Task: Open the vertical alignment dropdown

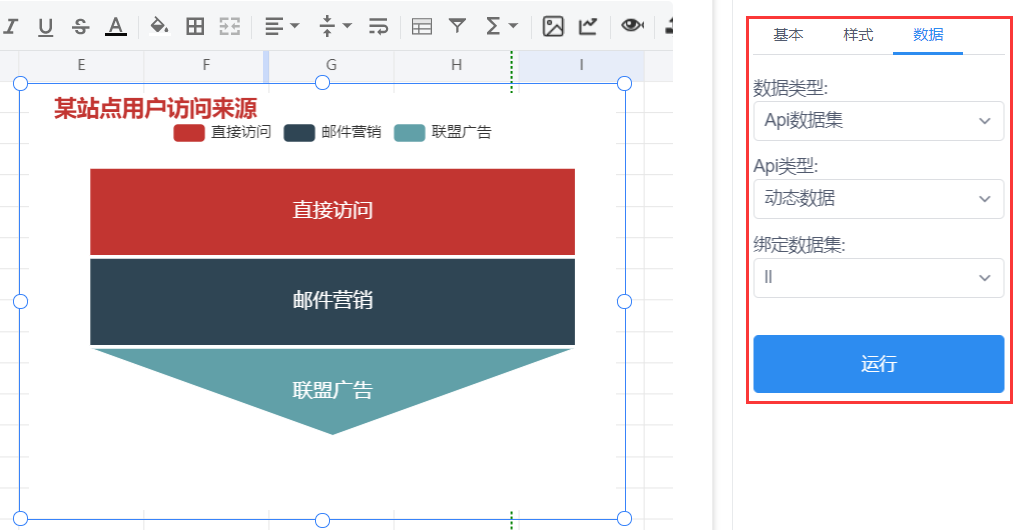Action: coord(335,26)
